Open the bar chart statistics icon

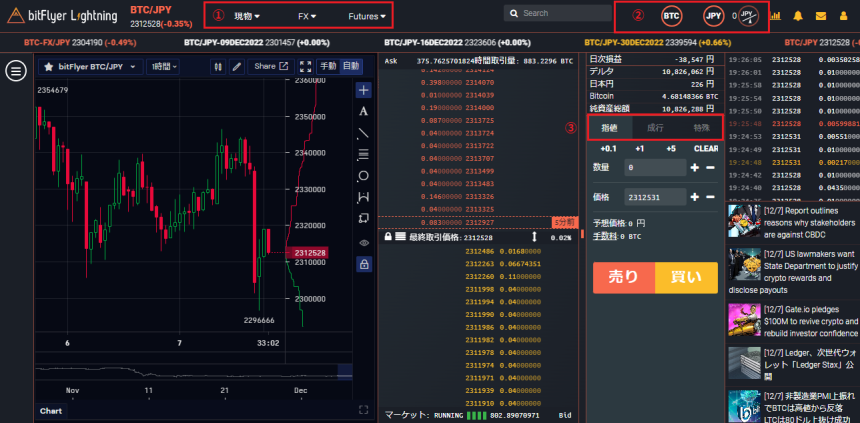coord(776,16)
